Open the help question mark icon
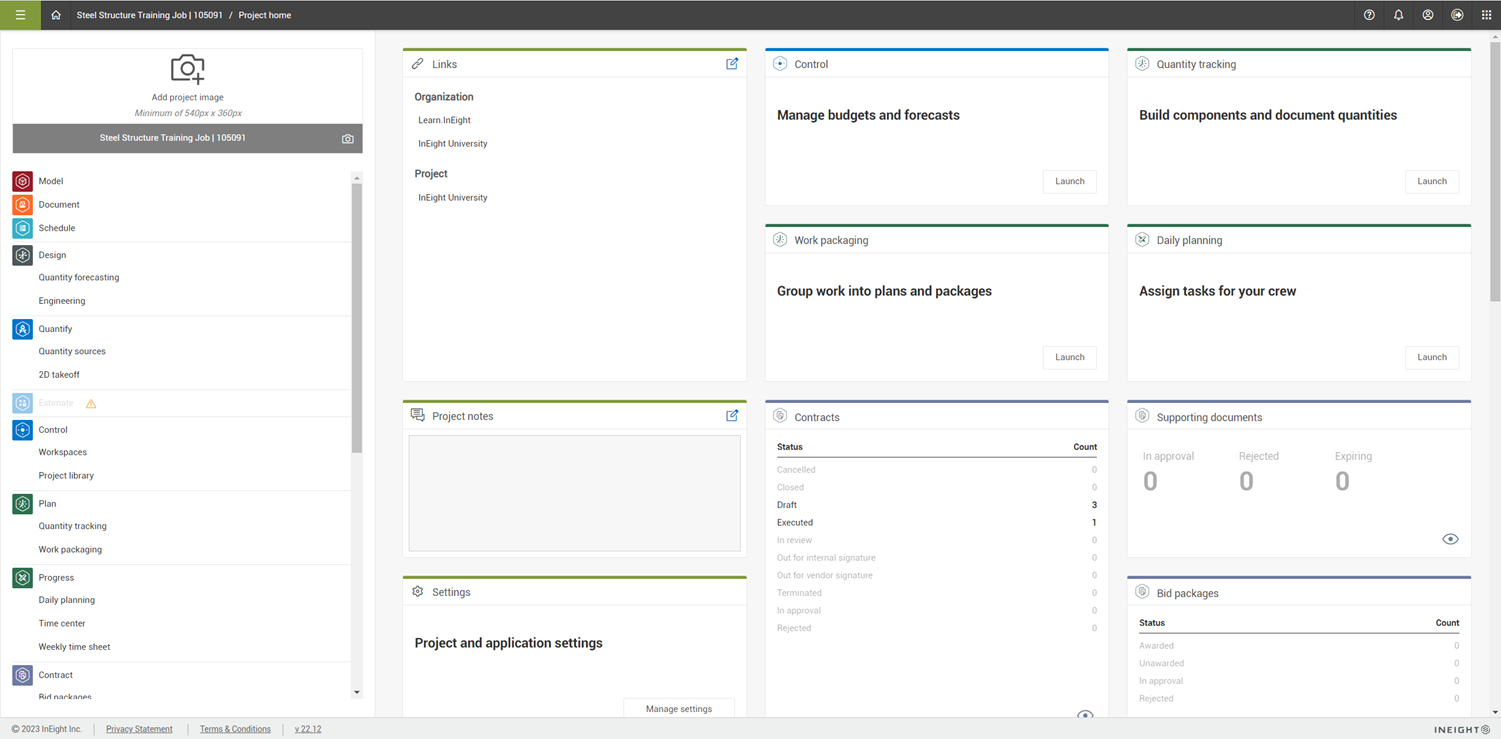1501x739 pixels. 1369,15
